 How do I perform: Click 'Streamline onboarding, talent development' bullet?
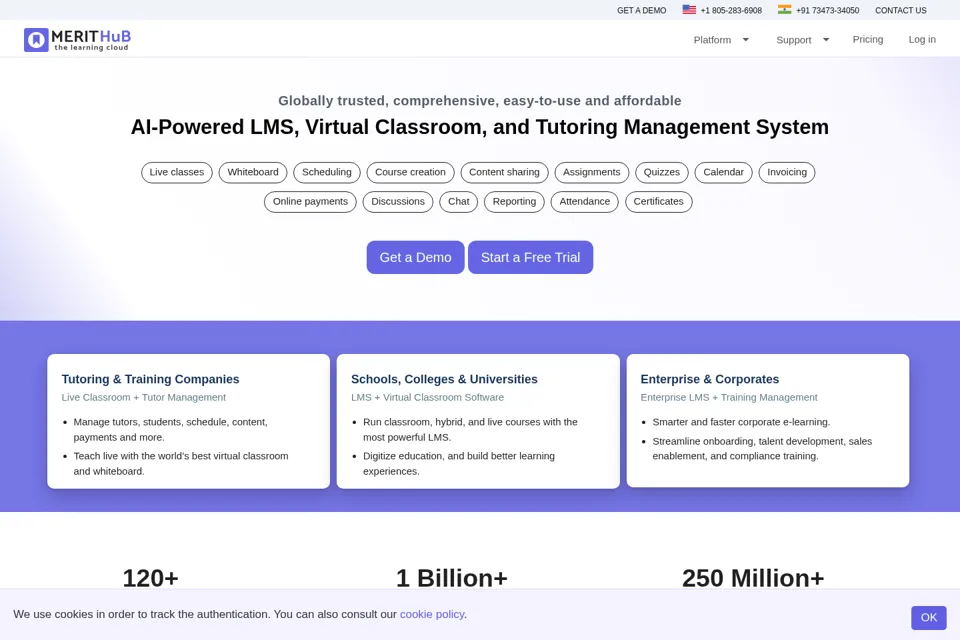coord(762,448)
